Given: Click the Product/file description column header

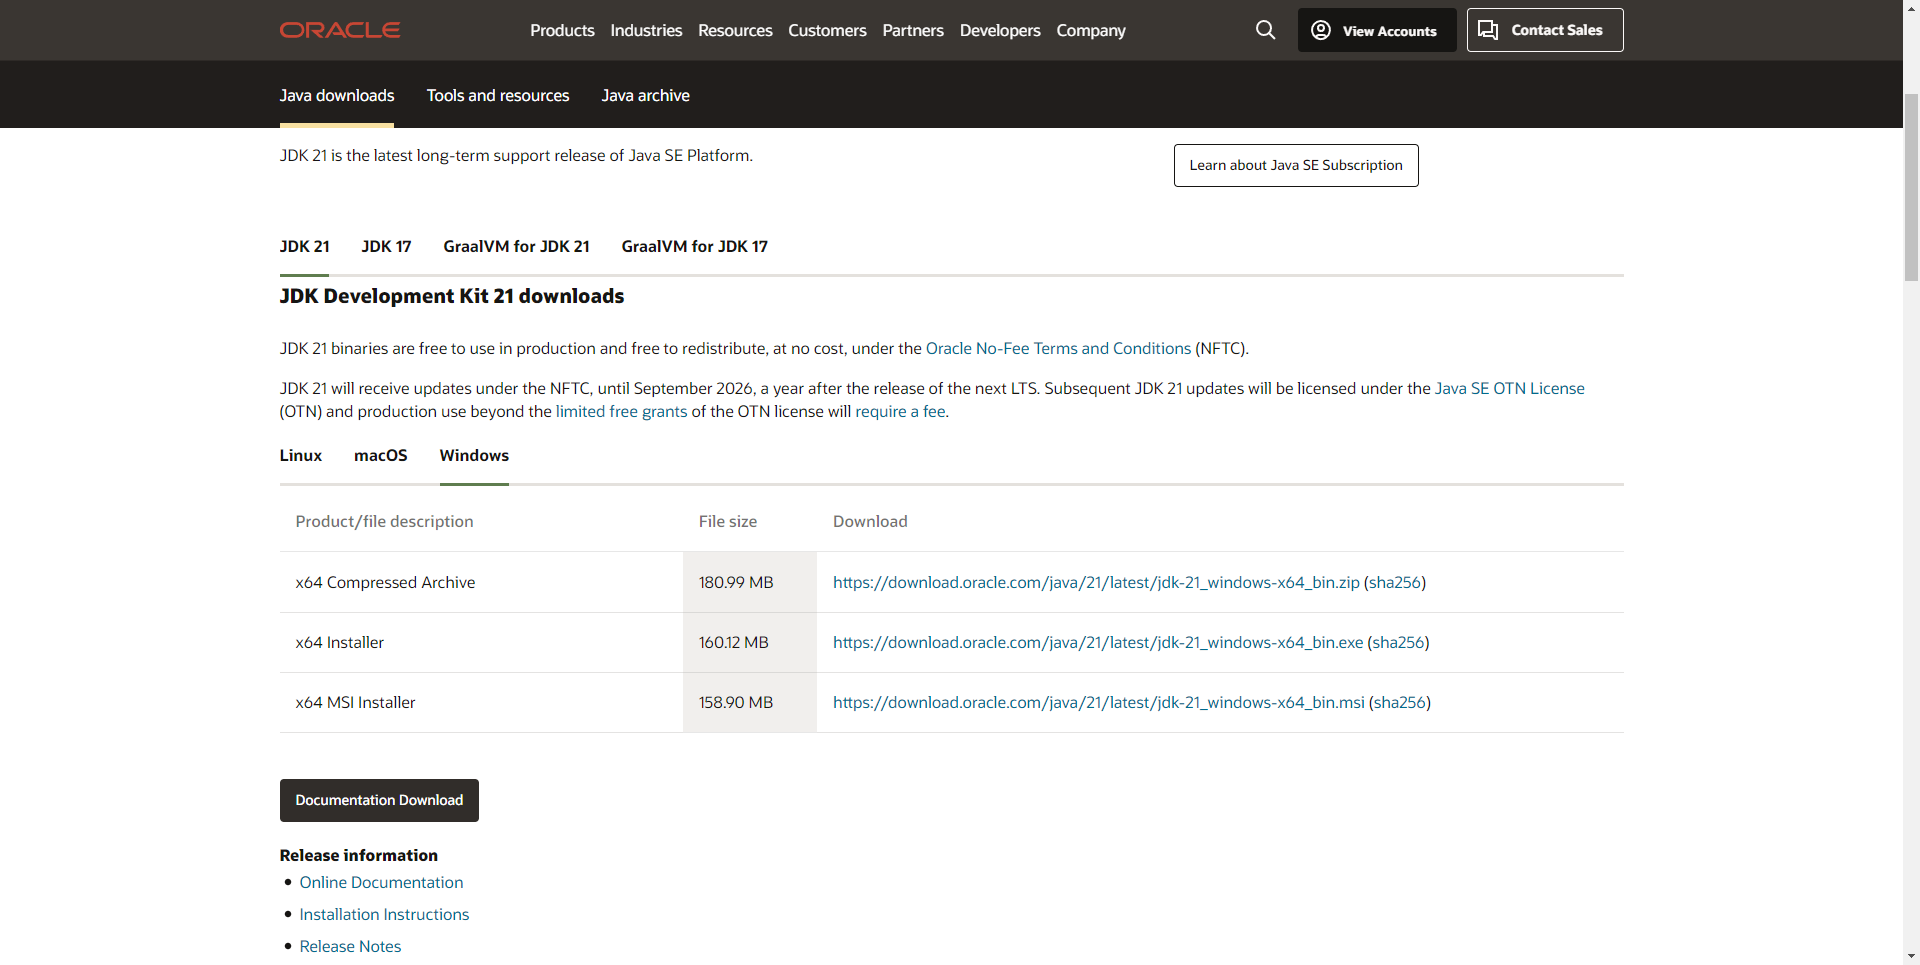Looking at the screenshot, I should click(384, 521).
